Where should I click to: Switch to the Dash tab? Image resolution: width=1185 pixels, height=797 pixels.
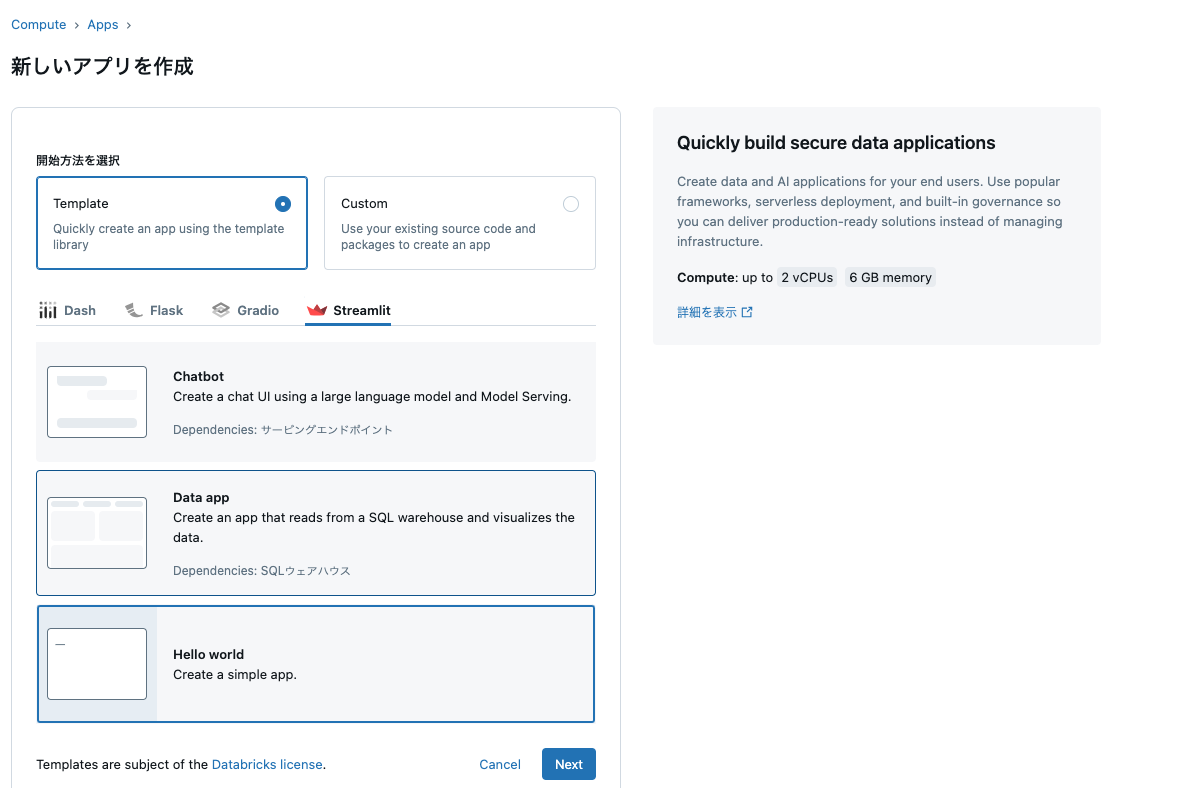67,310
